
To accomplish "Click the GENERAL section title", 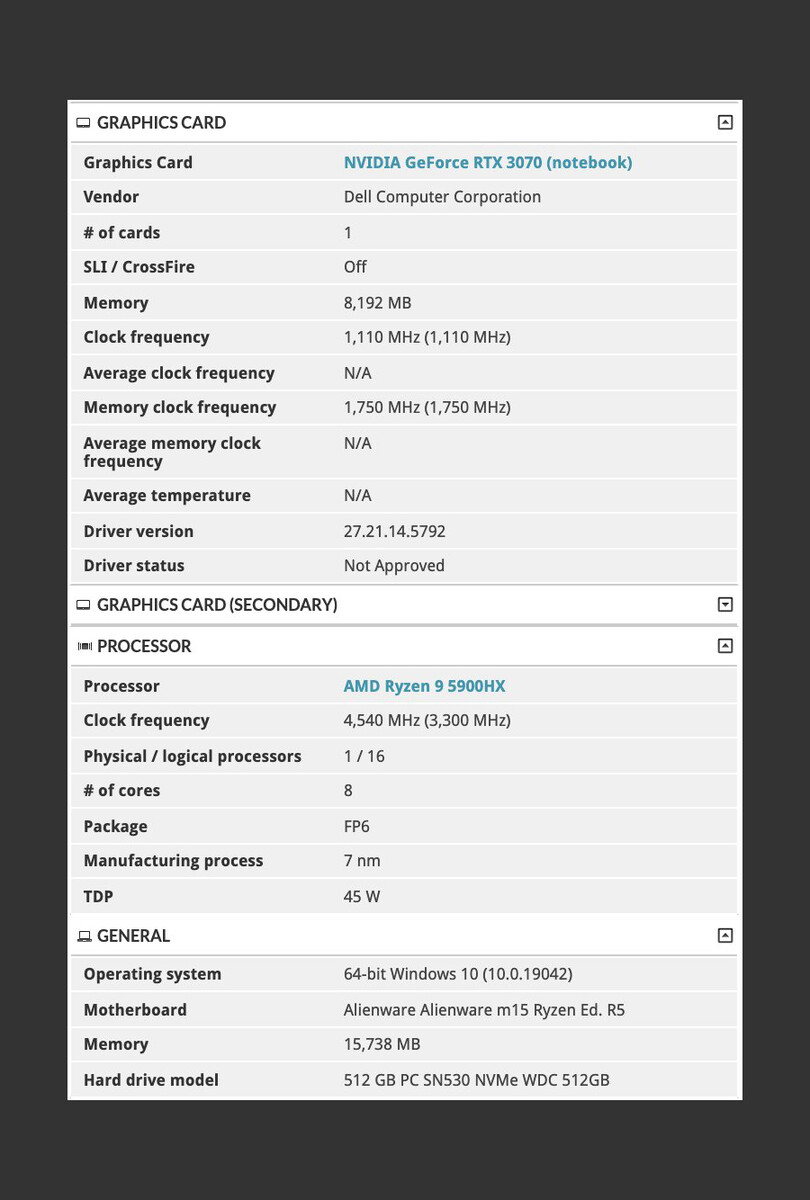I will click(x=133, y=936).
